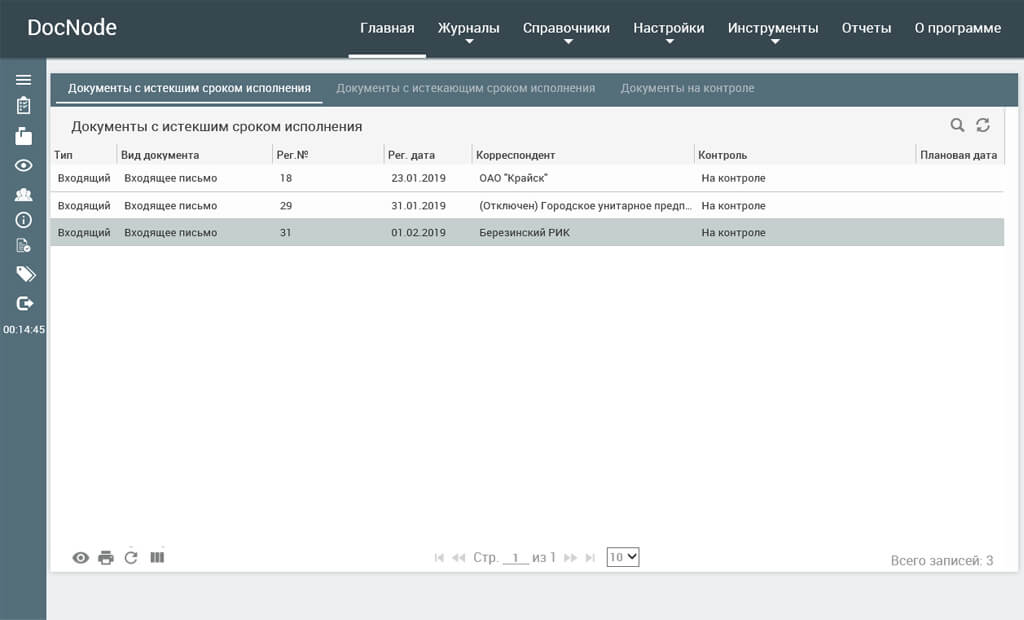
Task: Click 'Входящее письмо' in the row dated 31.01.2019
Action: click(170, 206)
